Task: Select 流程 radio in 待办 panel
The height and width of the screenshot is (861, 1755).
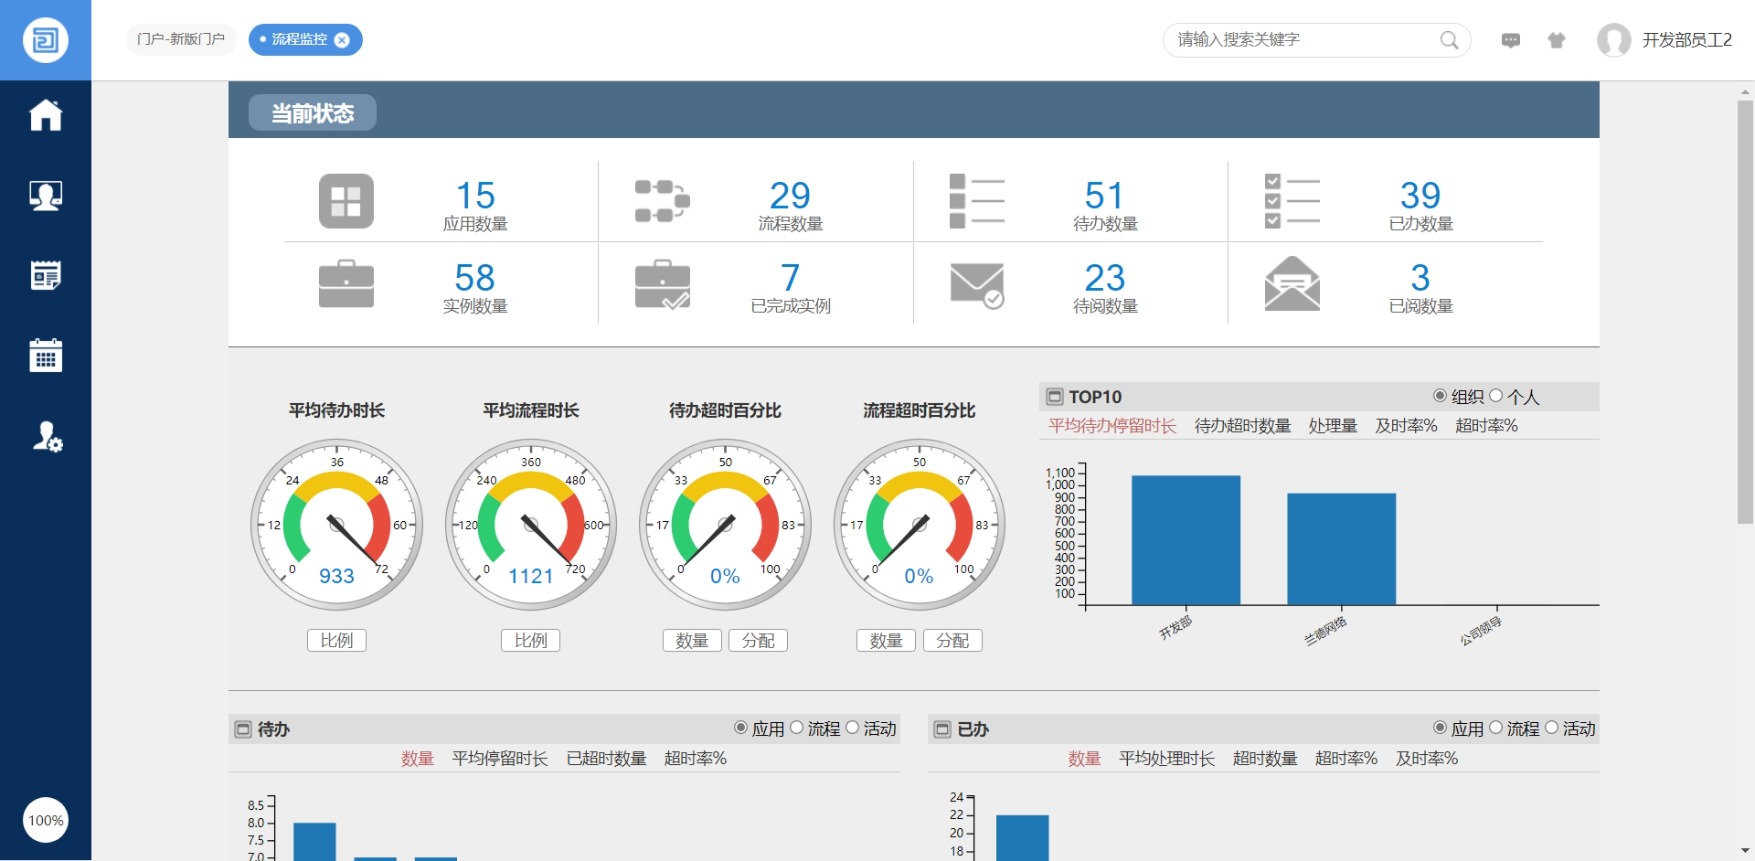Action: click(x=797, y=728)
